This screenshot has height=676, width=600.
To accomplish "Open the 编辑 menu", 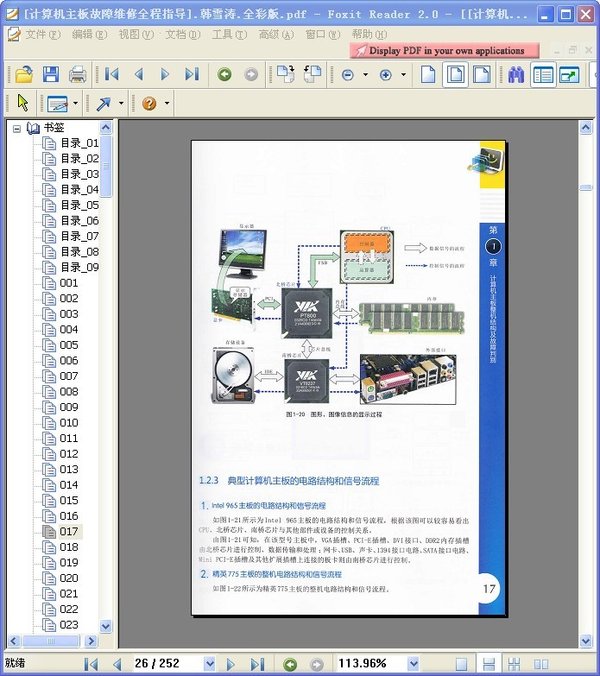I will [x=89, y=34].
